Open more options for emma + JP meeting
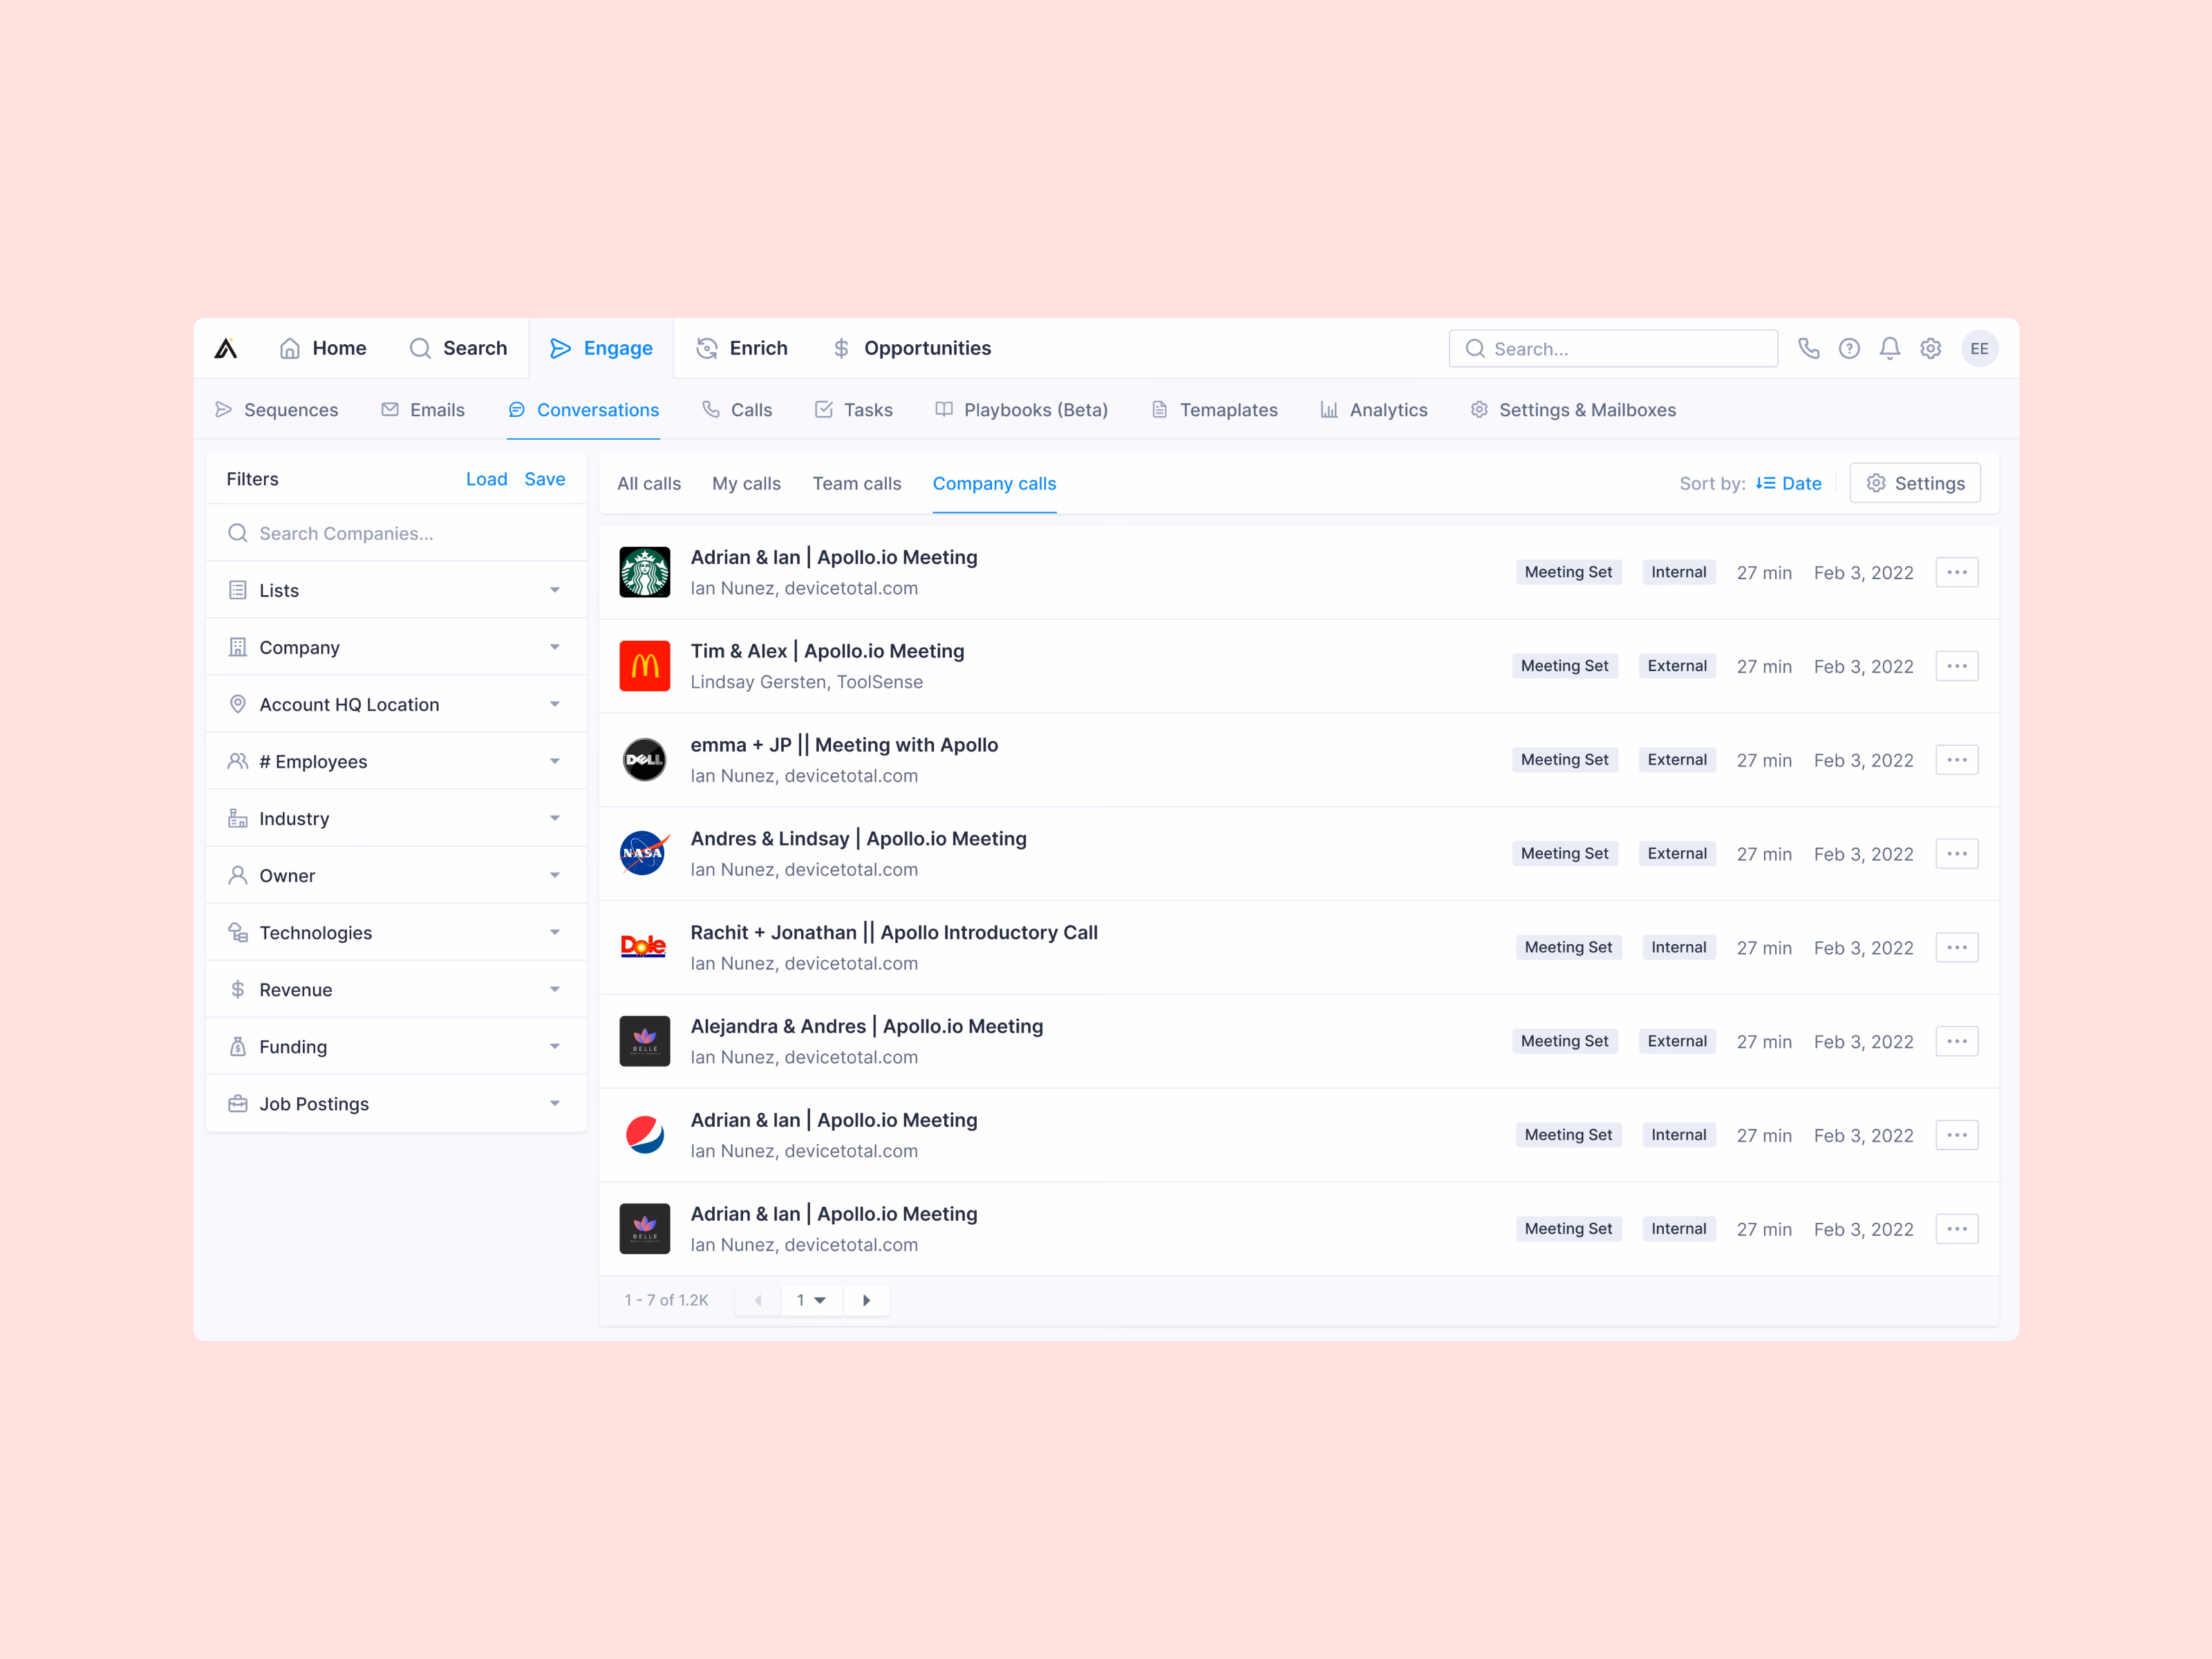The height and width of the screenshot is (1659, 2212). tap(1956, 760)
